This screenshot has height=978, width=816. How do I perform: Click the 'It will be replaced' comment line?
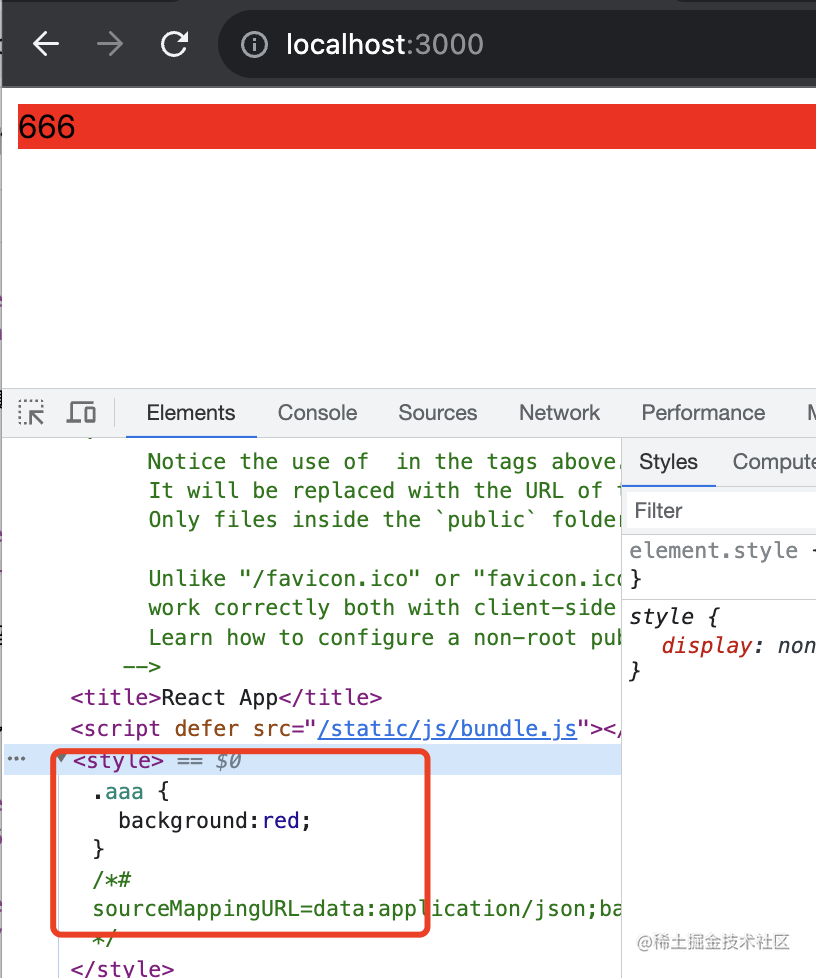tap(384, 490)
